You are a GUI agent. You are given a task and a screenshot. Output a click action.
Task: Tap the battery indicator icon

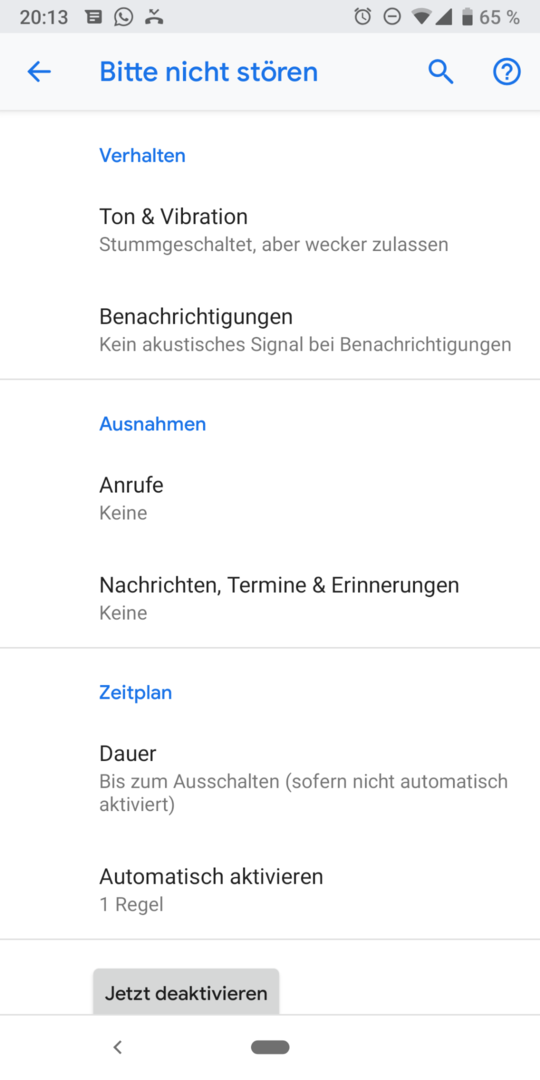(468, 17)
